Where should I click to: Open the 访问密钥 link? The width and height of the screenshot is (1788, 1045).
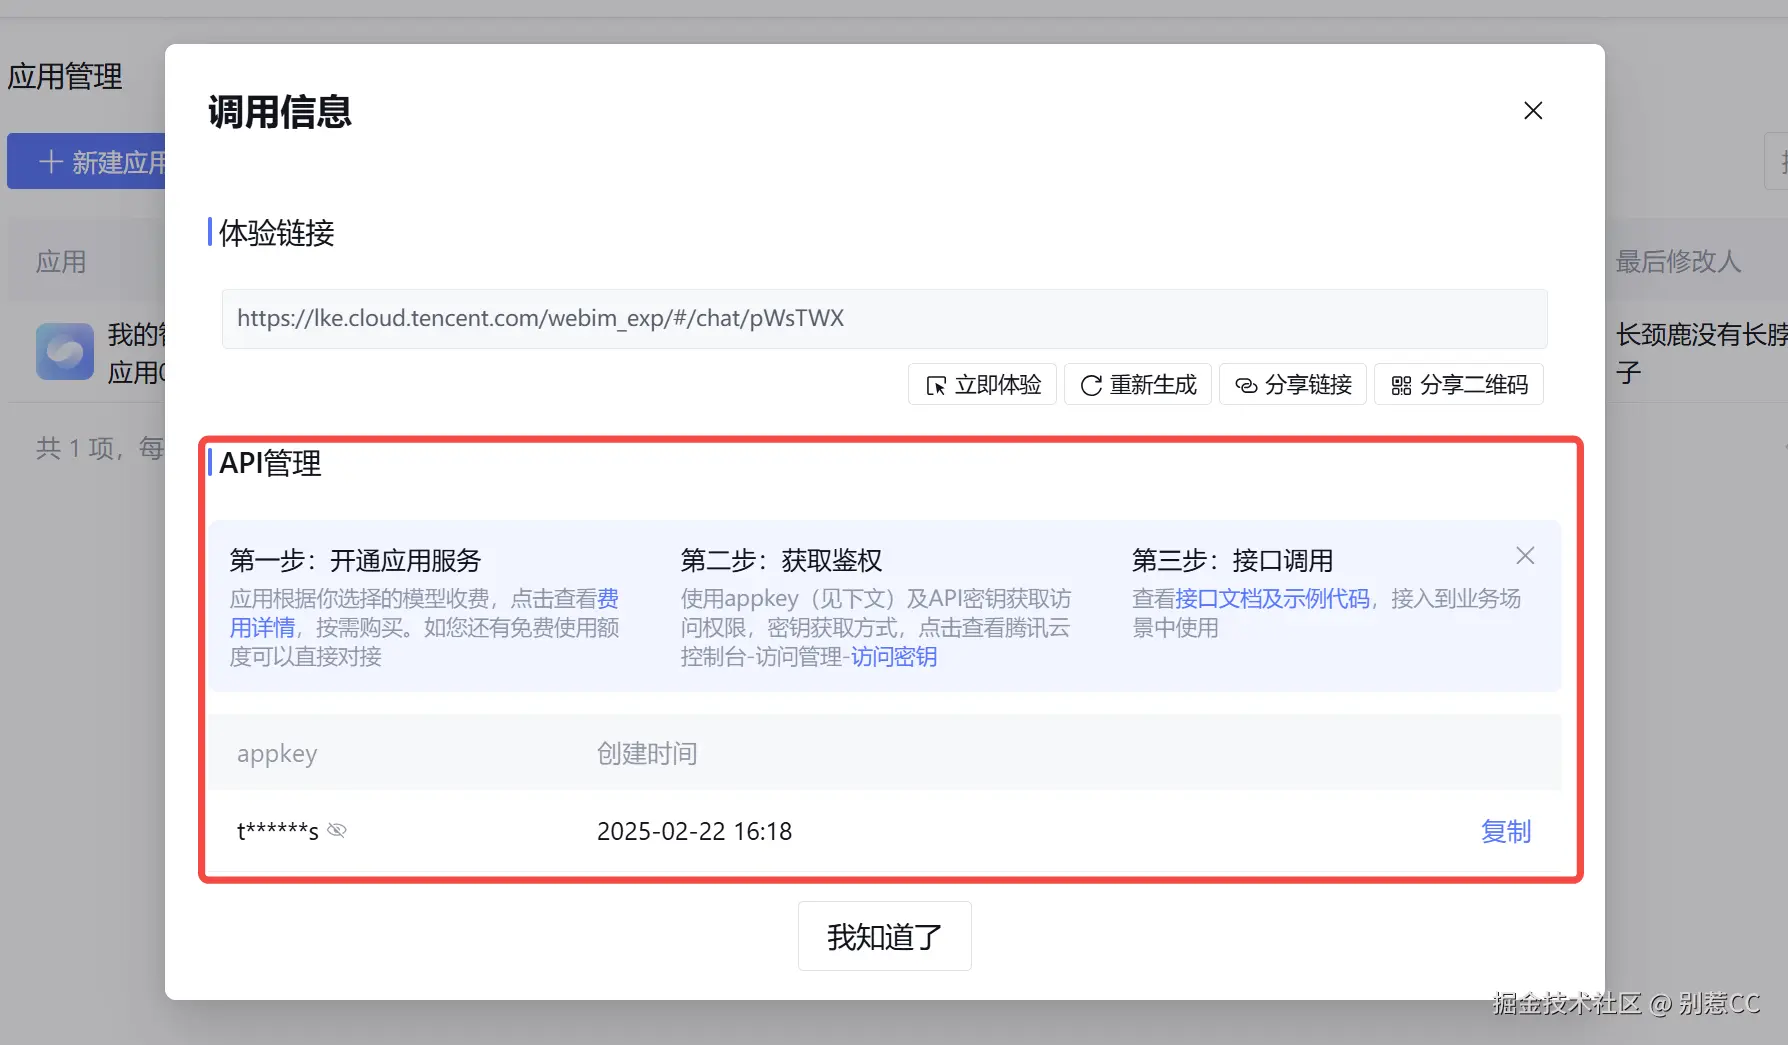(x=894, y=657)
